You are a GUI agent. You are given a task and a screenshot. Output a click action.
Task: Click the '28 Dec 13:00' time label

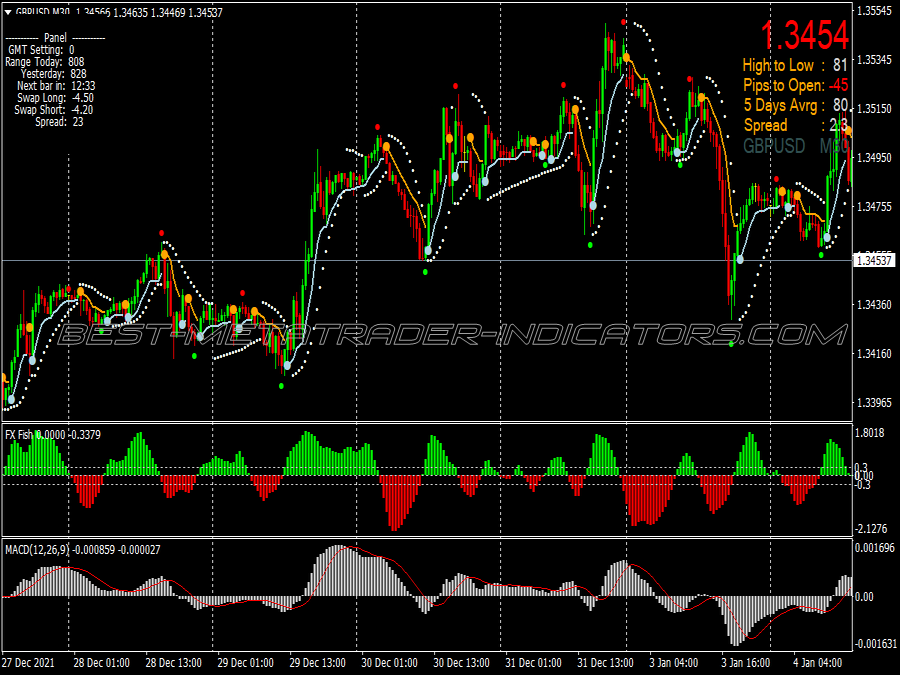coord(173,663)
